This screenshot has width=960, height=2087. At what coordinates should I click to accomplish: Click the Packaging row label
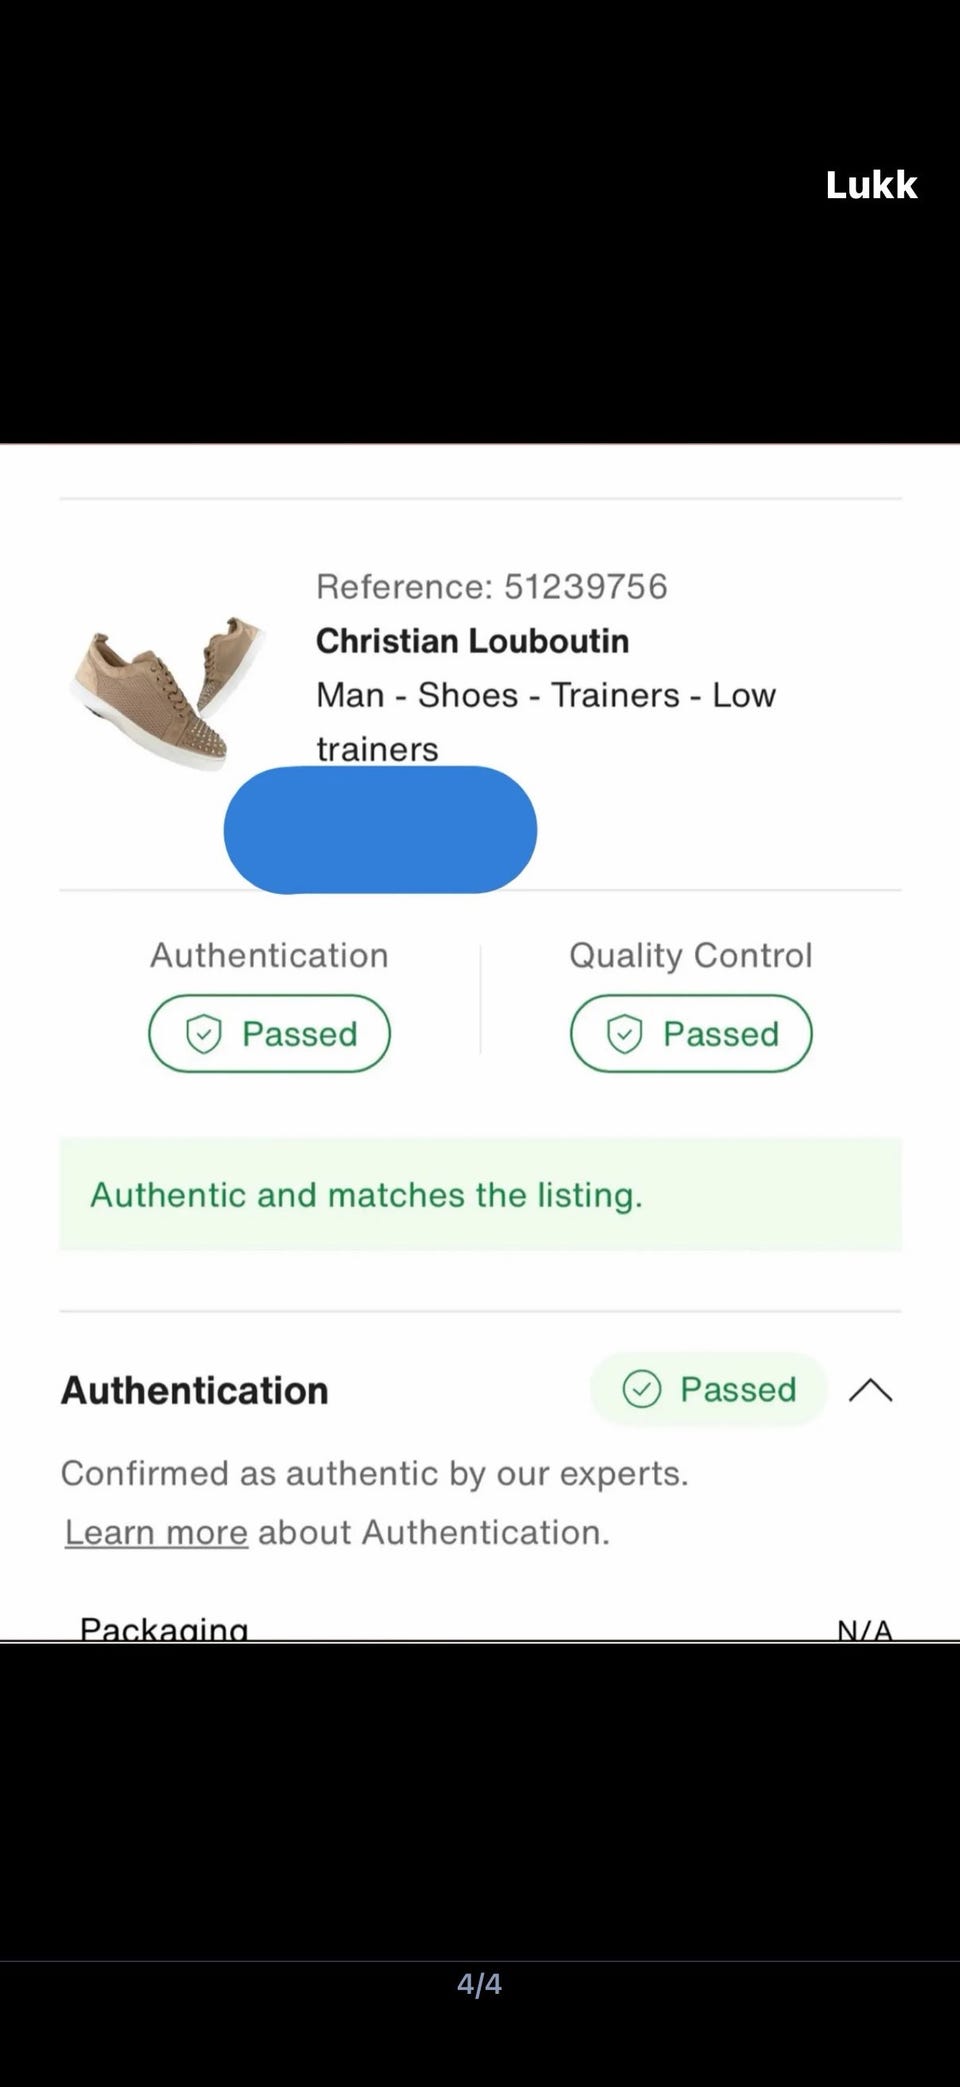click(164, 1628)
